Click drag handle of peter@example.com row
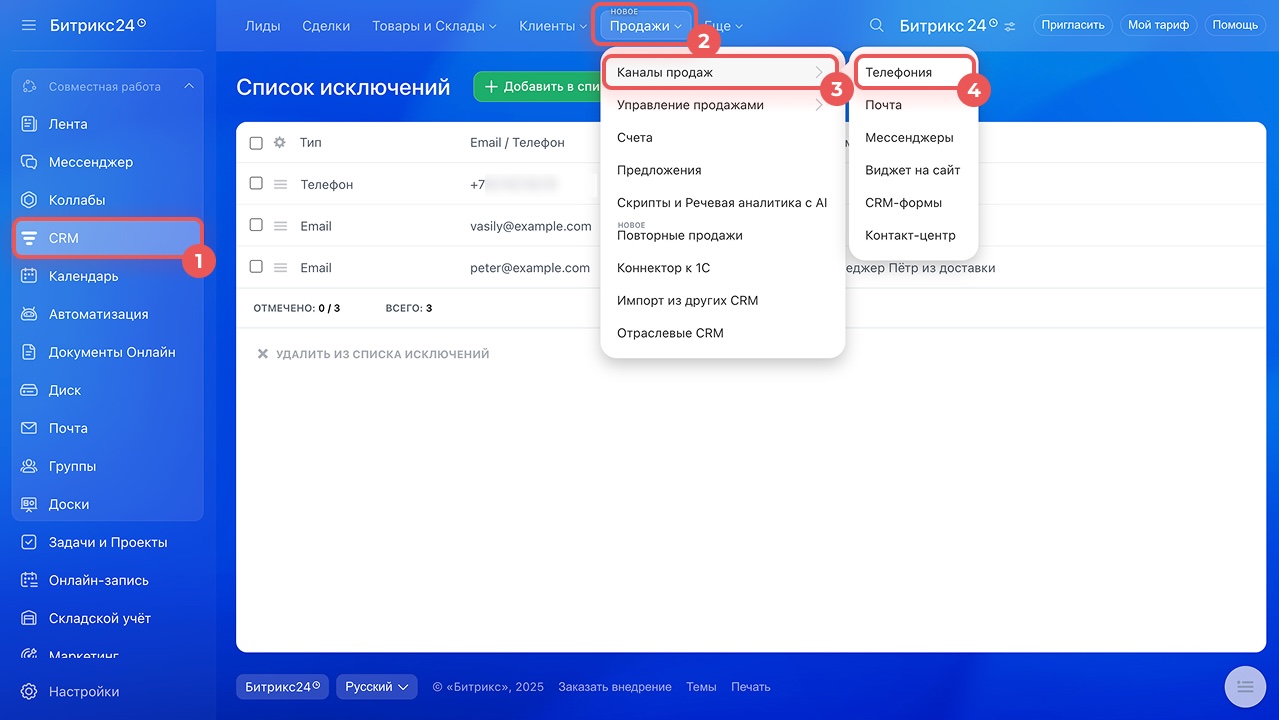 coord(281,268)
